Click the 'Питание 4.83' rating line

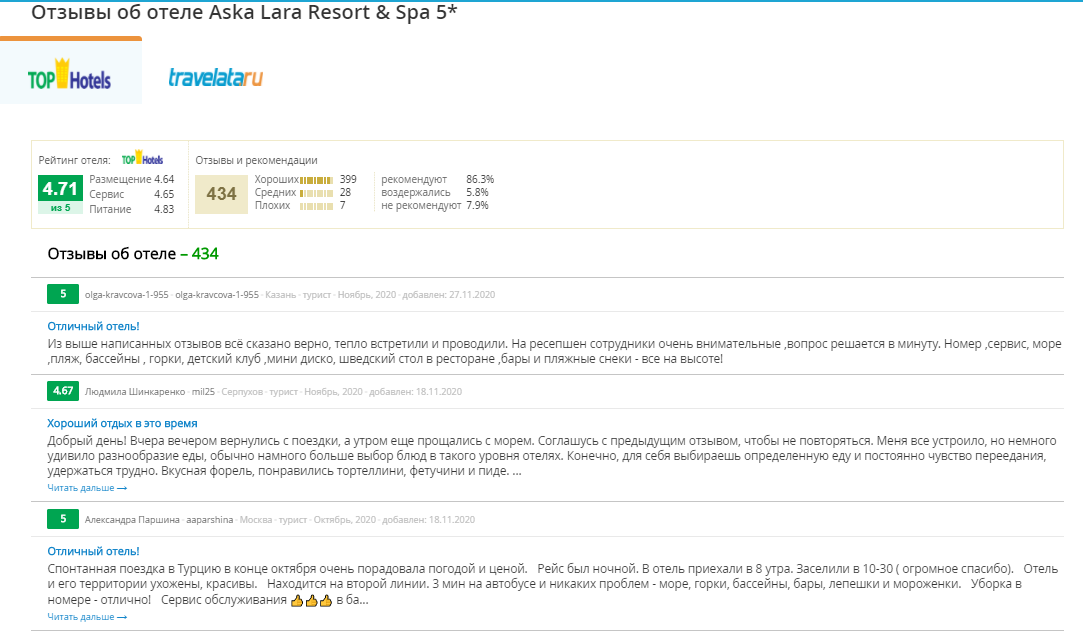coord(131,209)
